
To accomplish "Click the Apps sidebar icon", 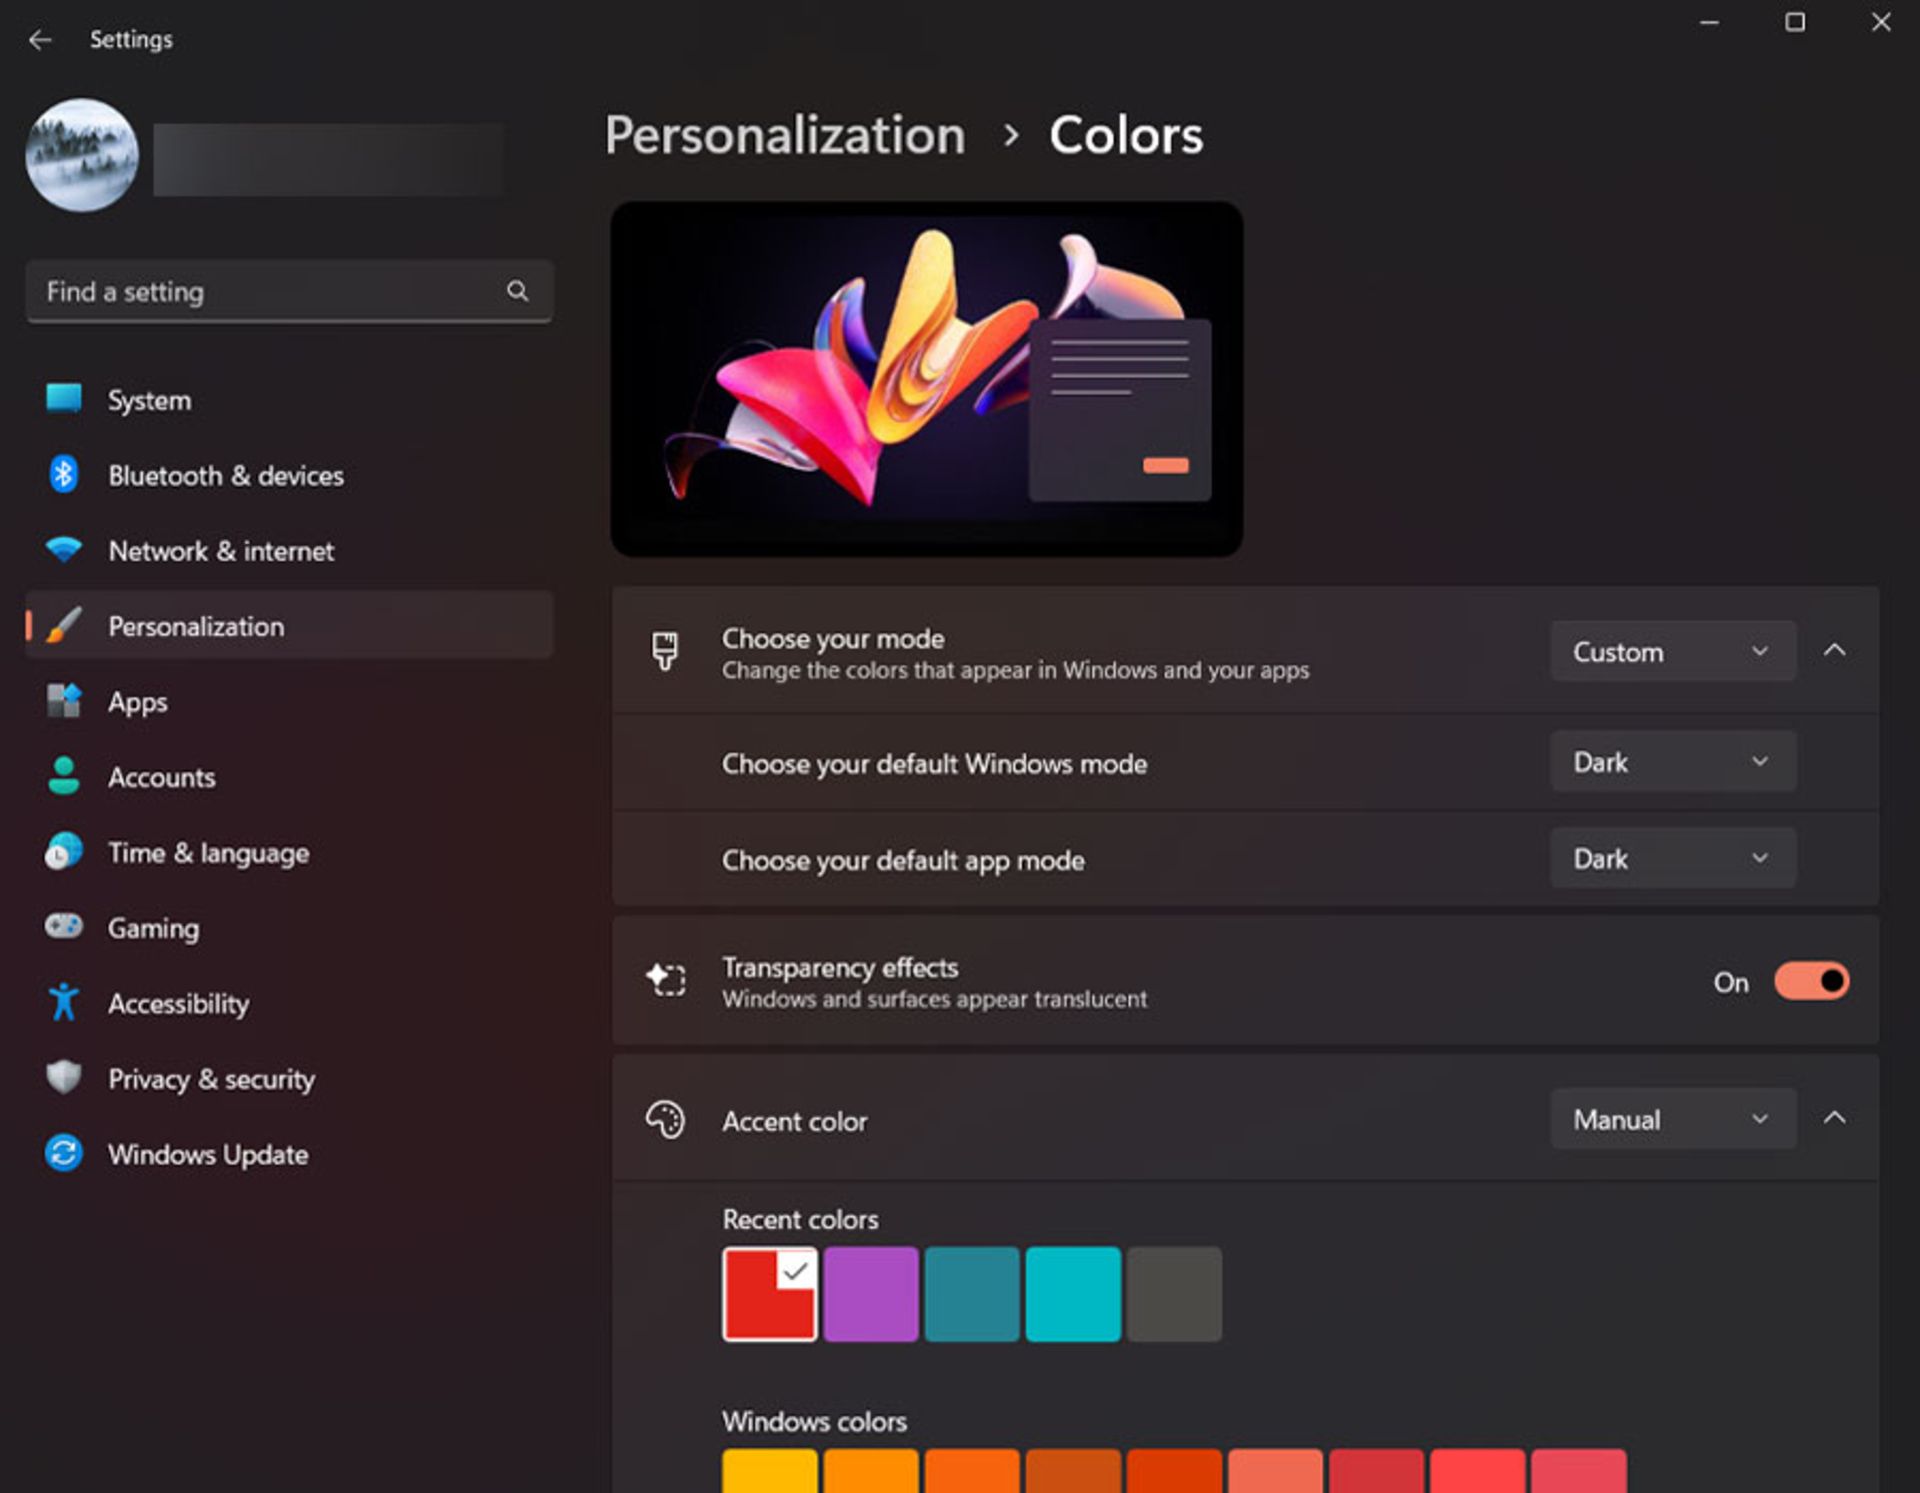I will (63, 701).
